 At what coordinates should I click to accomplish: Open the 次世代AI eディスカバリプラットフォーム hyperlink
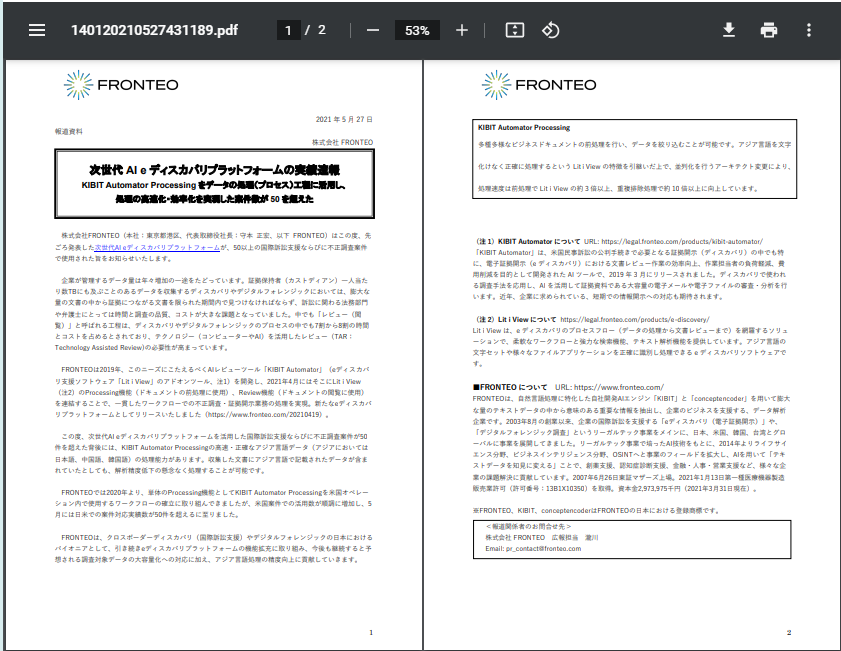point(157,247)
